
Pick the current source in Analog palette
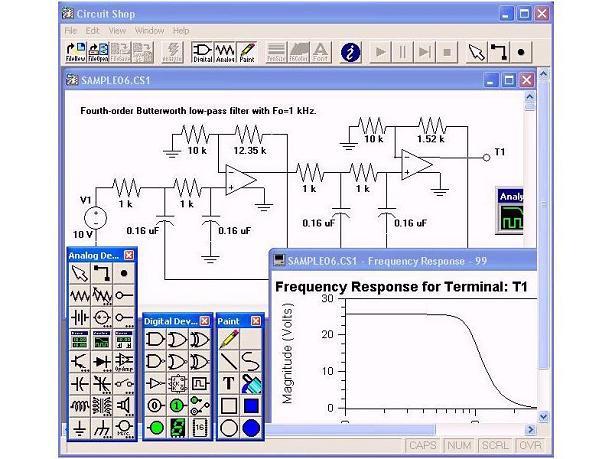(102, 318)
